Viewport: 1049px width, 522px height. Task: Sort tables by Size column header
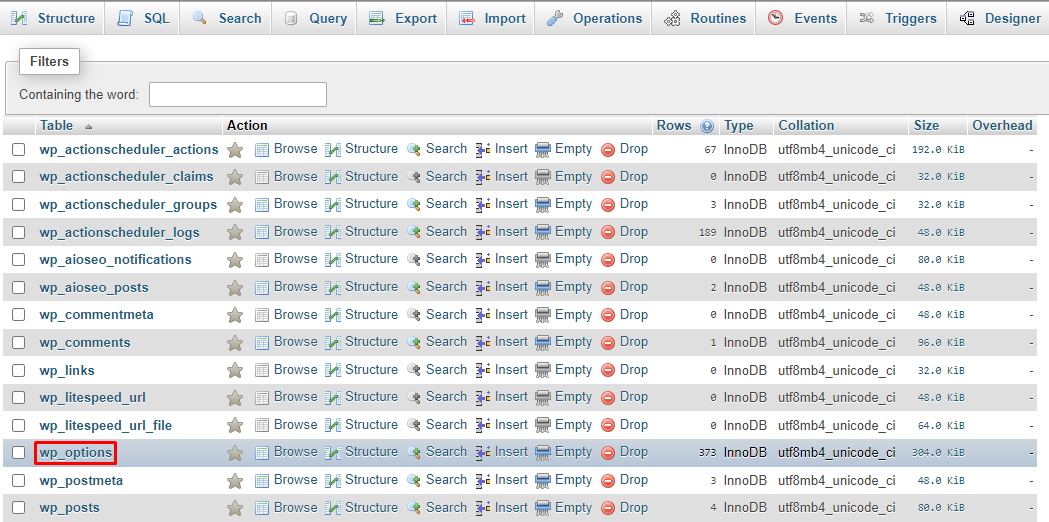(x=926, y=126)
